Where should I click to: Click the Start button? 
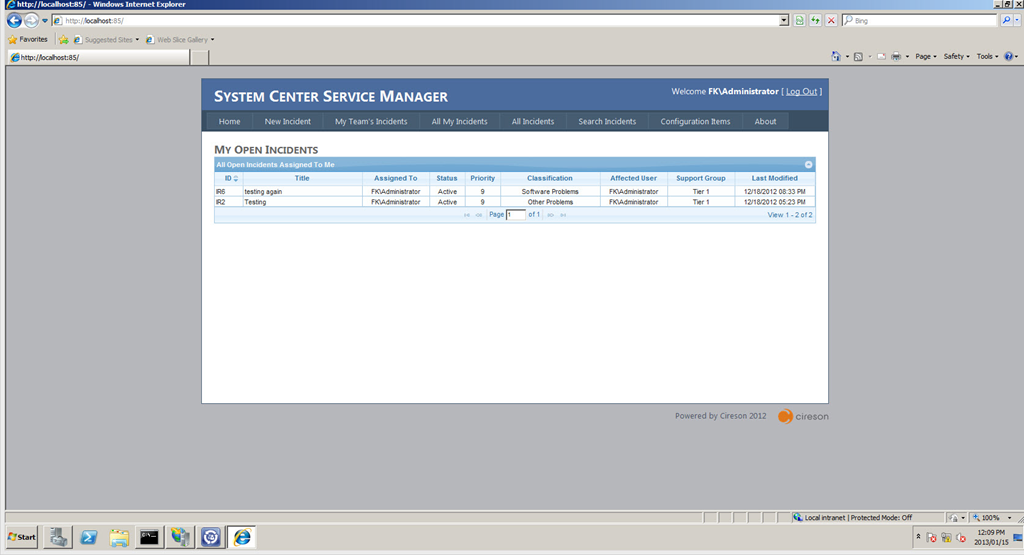[x=22, y=537]
